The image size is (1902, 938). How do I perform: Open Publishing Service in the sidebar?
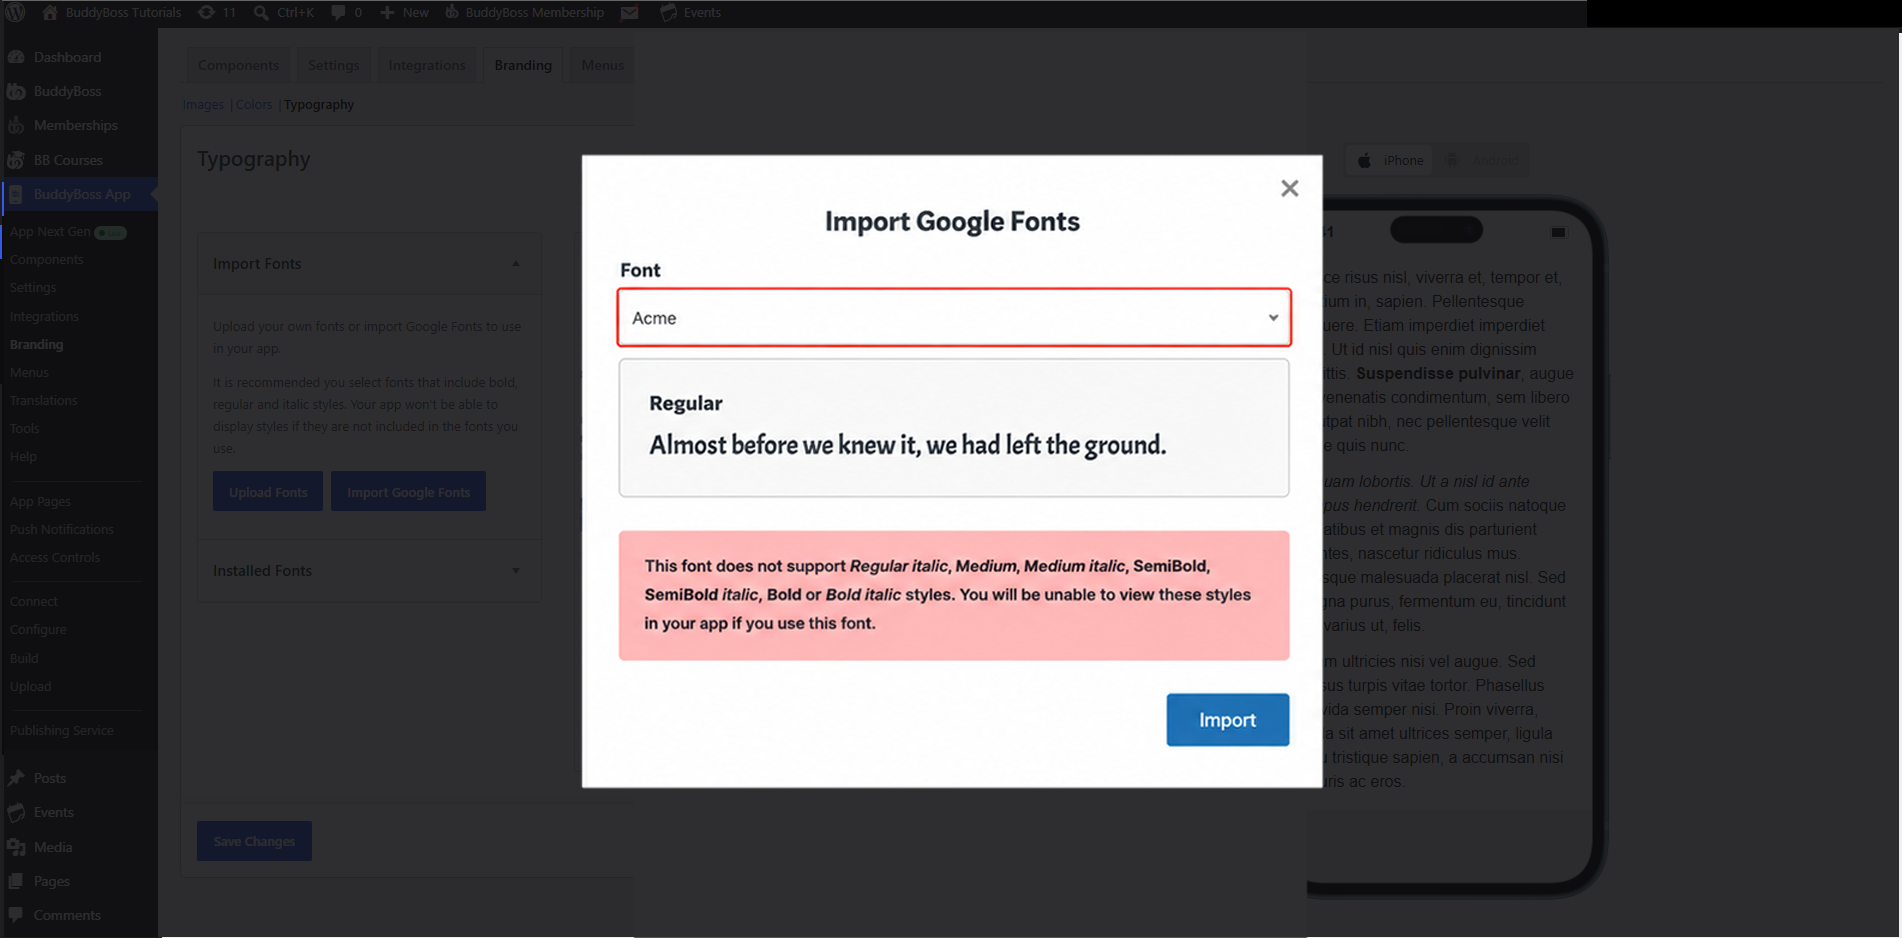[62, 730]
